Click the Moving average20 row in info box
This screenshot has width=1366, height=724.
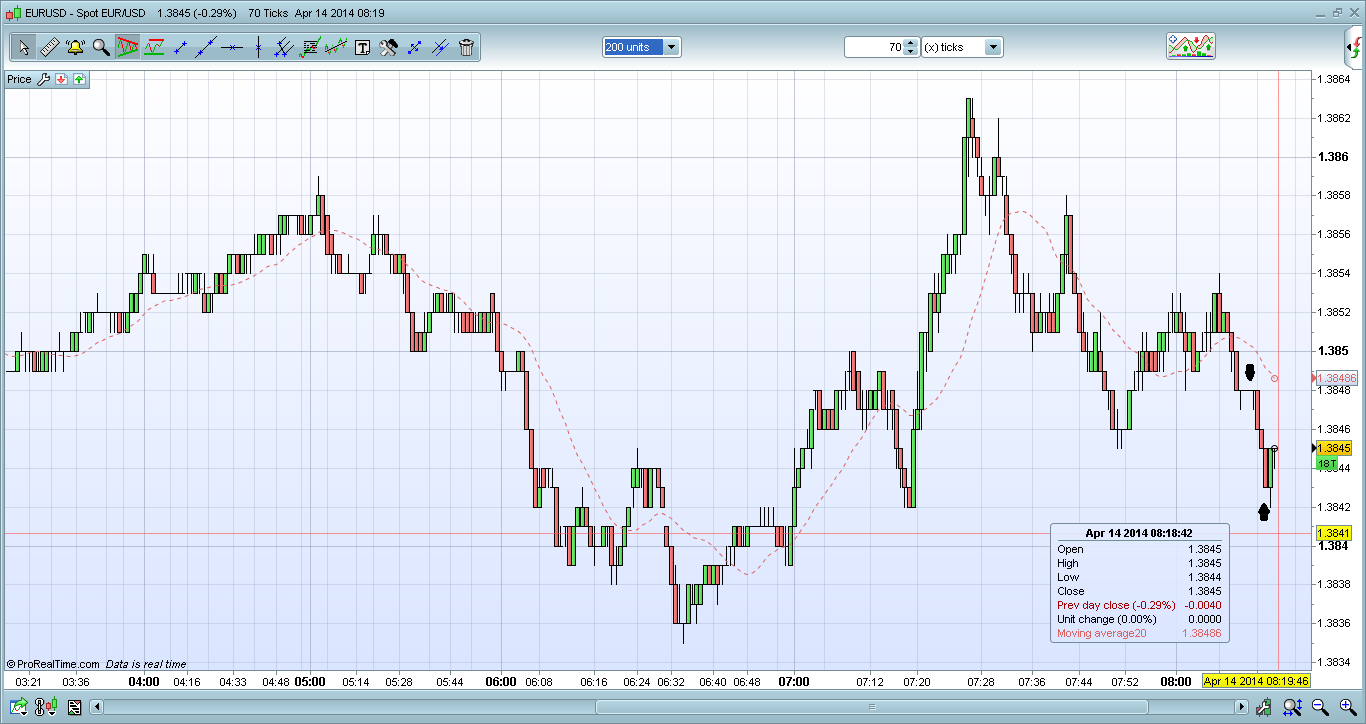click(1139, 633)
